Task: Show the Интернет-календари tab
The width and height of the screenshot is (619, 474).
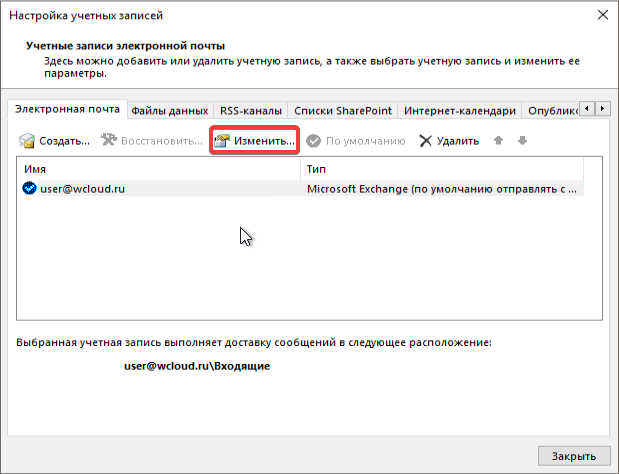Action: pyautogui.click(x=459, y=111)
